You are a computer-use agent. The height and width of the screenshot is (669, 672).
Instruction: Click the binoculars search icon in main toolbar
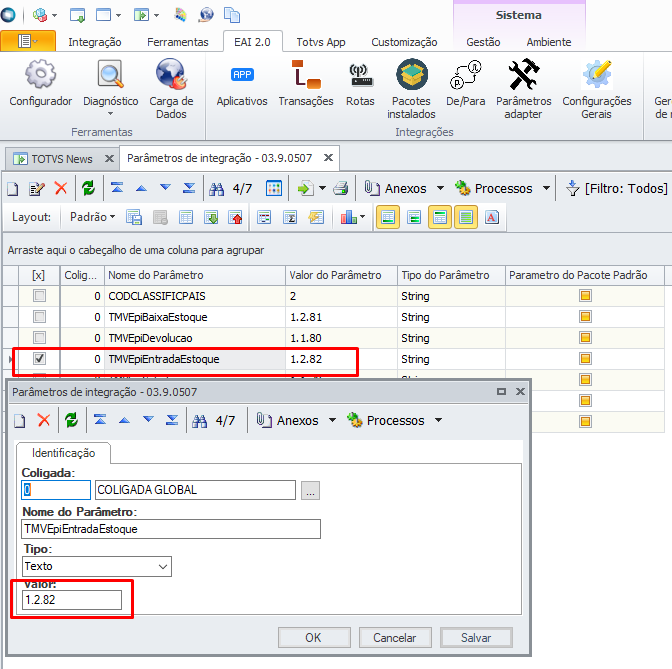point(216,189)
